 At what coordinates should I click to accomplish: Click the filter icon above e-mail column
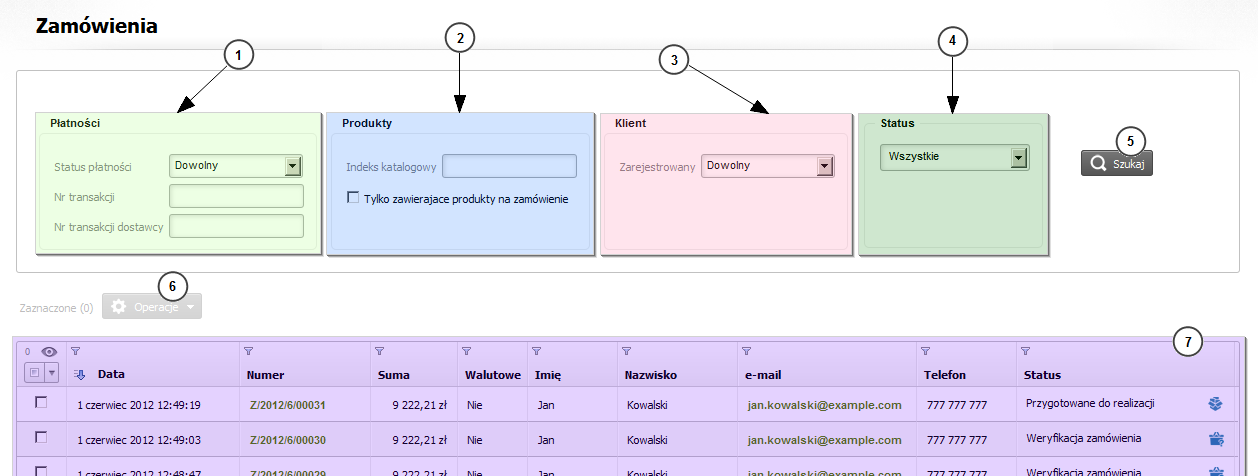[746, 351]
